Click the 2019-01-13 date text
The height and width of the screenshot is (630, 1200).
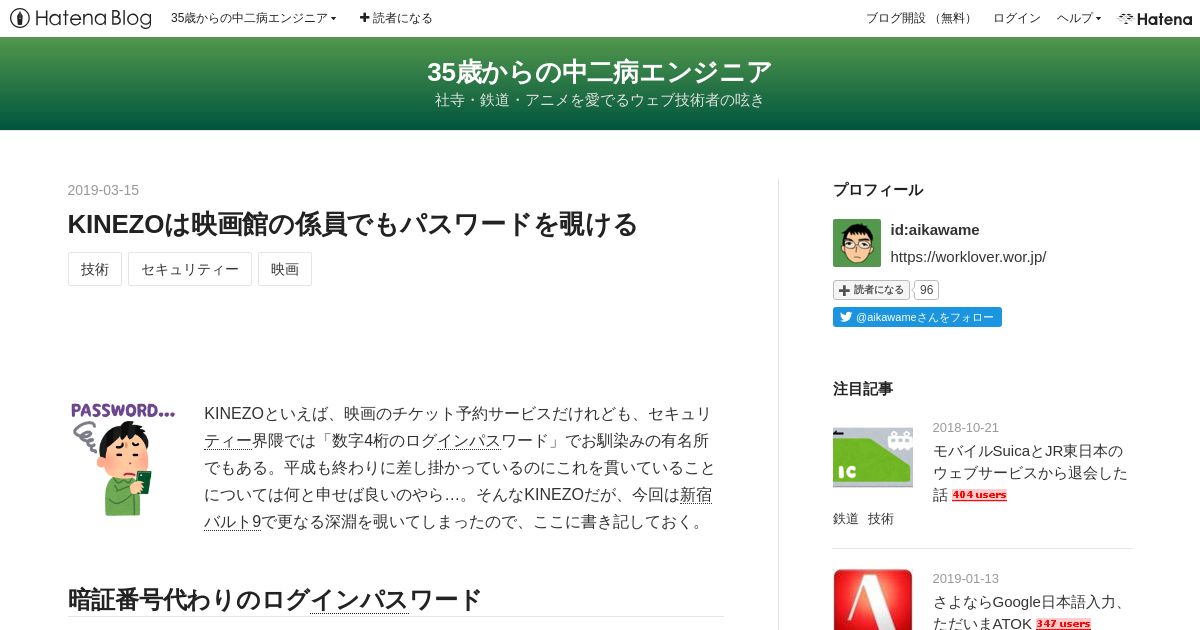[x=966, y=578]
